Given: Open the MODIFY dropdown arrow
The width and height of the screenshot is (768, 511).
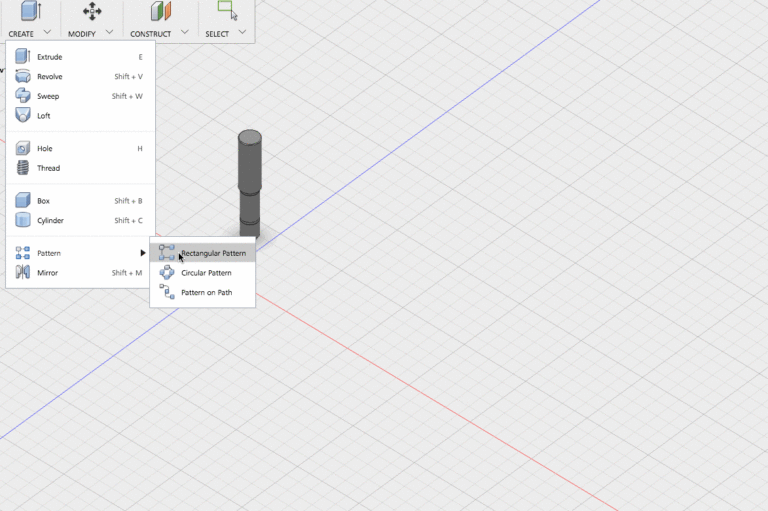Looking at the screenshot, I should click(x=109, y=32).
